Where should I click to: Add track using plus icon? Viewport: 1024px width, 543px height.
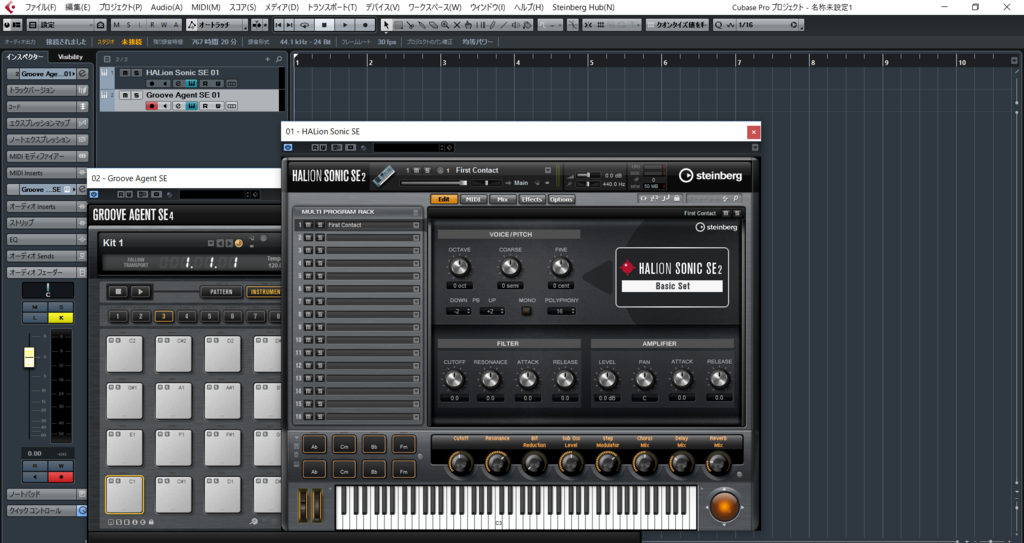click(x=268, y=59)
